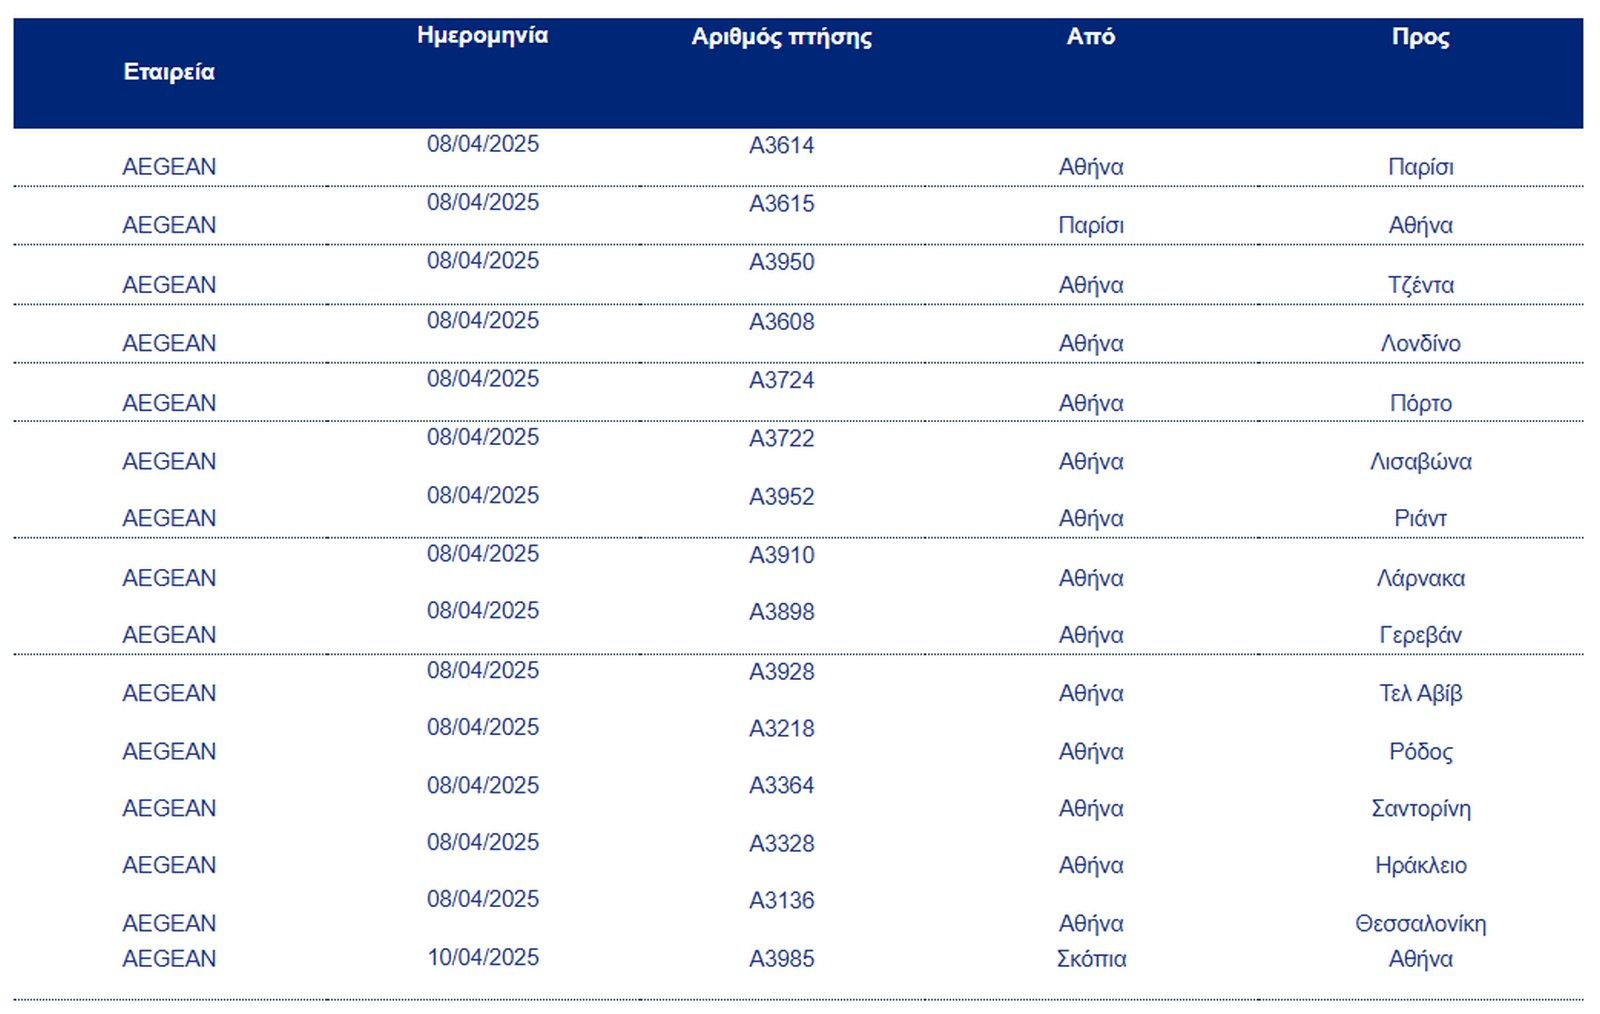
Task: Select the Σκόπια origin cell
Action: (x=1091, y=959)
